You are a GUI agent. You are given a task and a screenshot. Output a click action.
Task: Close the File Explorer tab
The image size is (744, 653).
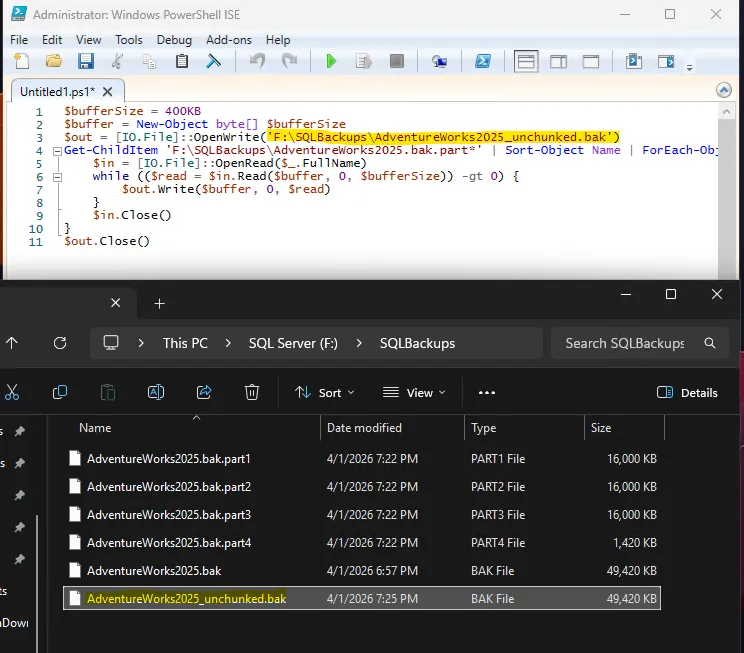(115, 303)
